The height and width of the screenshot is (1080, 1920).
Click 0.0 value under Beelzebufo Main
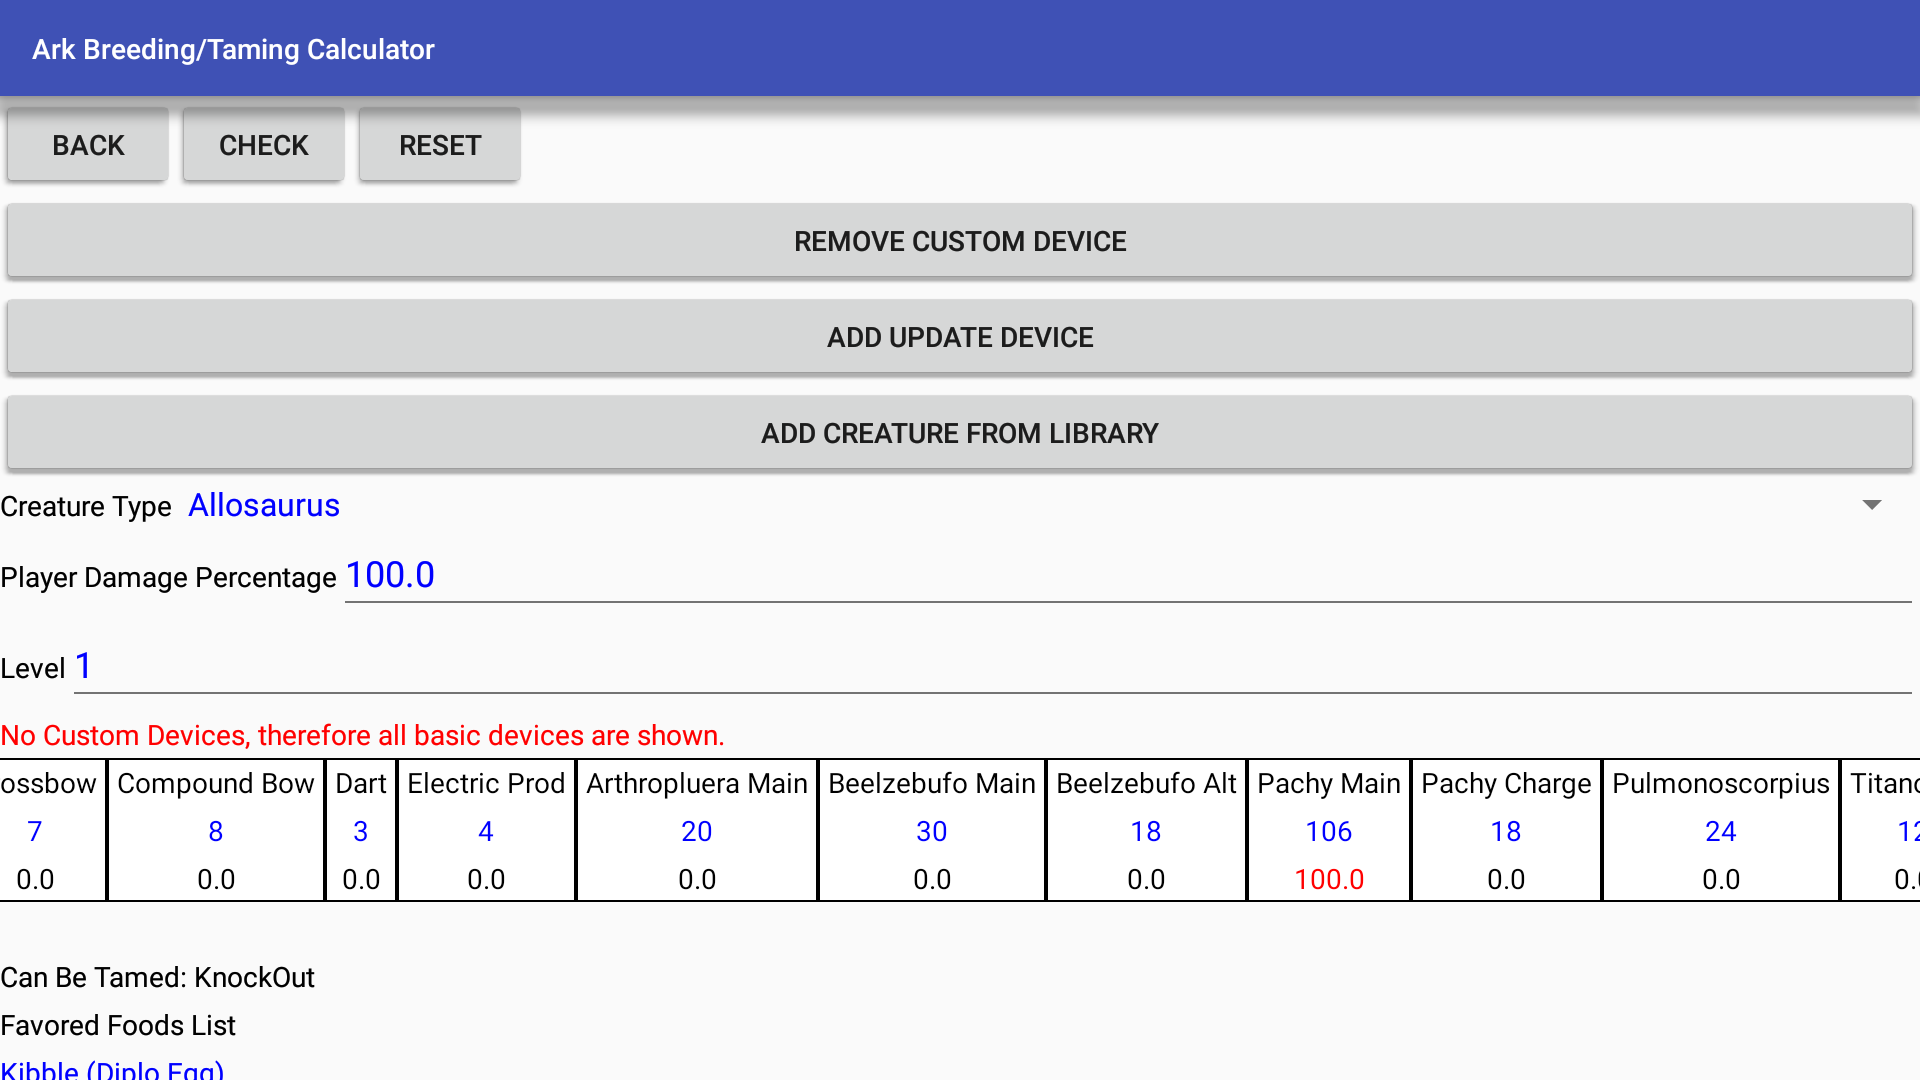(932, 879)
